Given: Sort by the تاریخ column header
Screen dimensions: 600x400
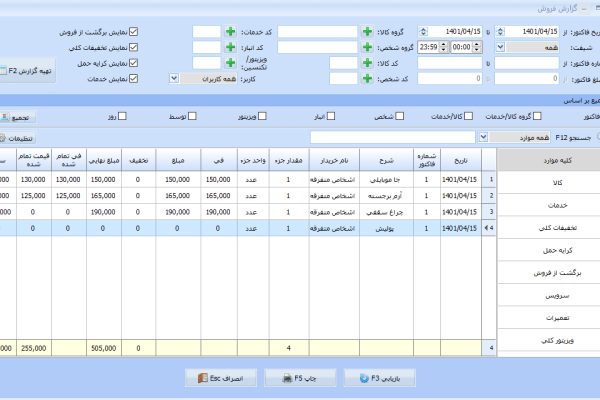Looking at the screenshot, I should (x=461, y=160).
